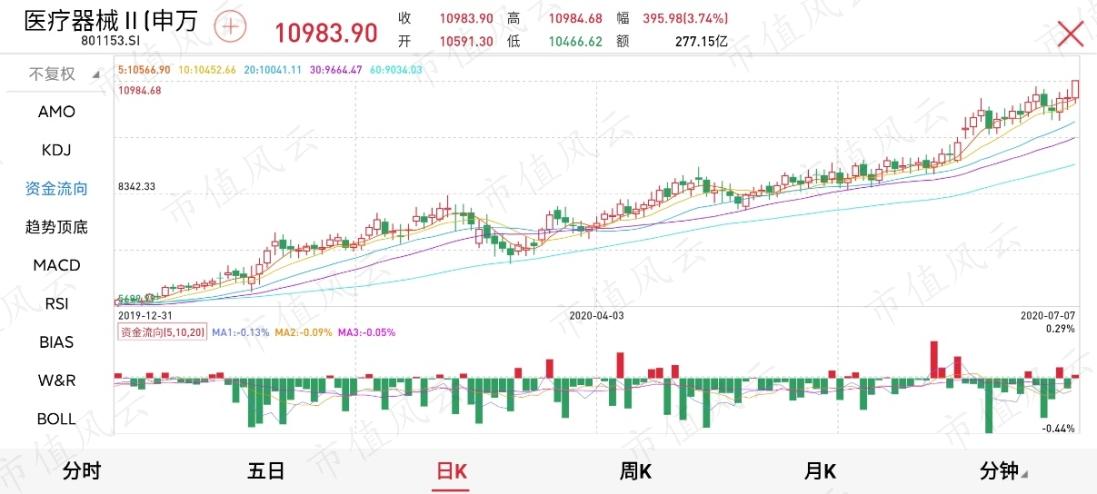Click the index name 医疗器械II(申万

point(111,20)
